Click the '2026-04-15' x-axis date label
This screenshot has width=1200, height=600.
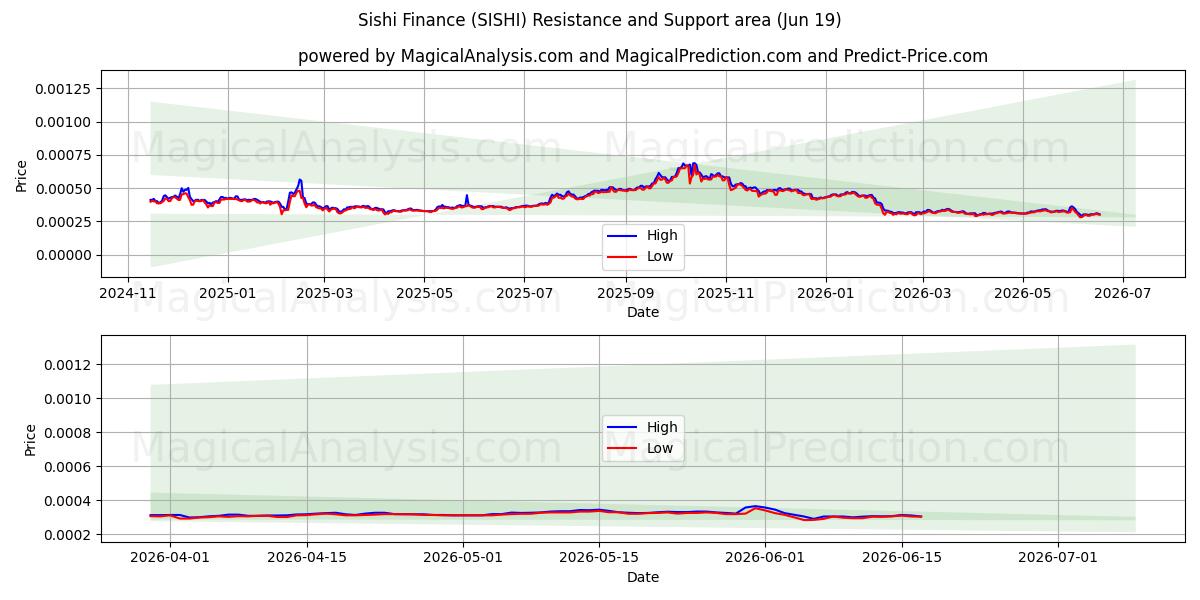pyautogui.click(x=307, y=559)
